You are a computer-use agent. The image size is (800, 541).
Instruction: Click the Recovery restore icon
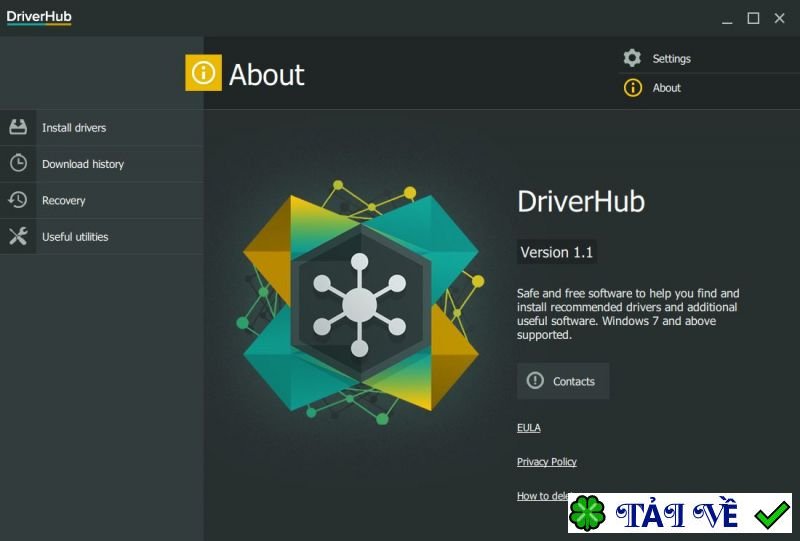[x=18, y=200]
